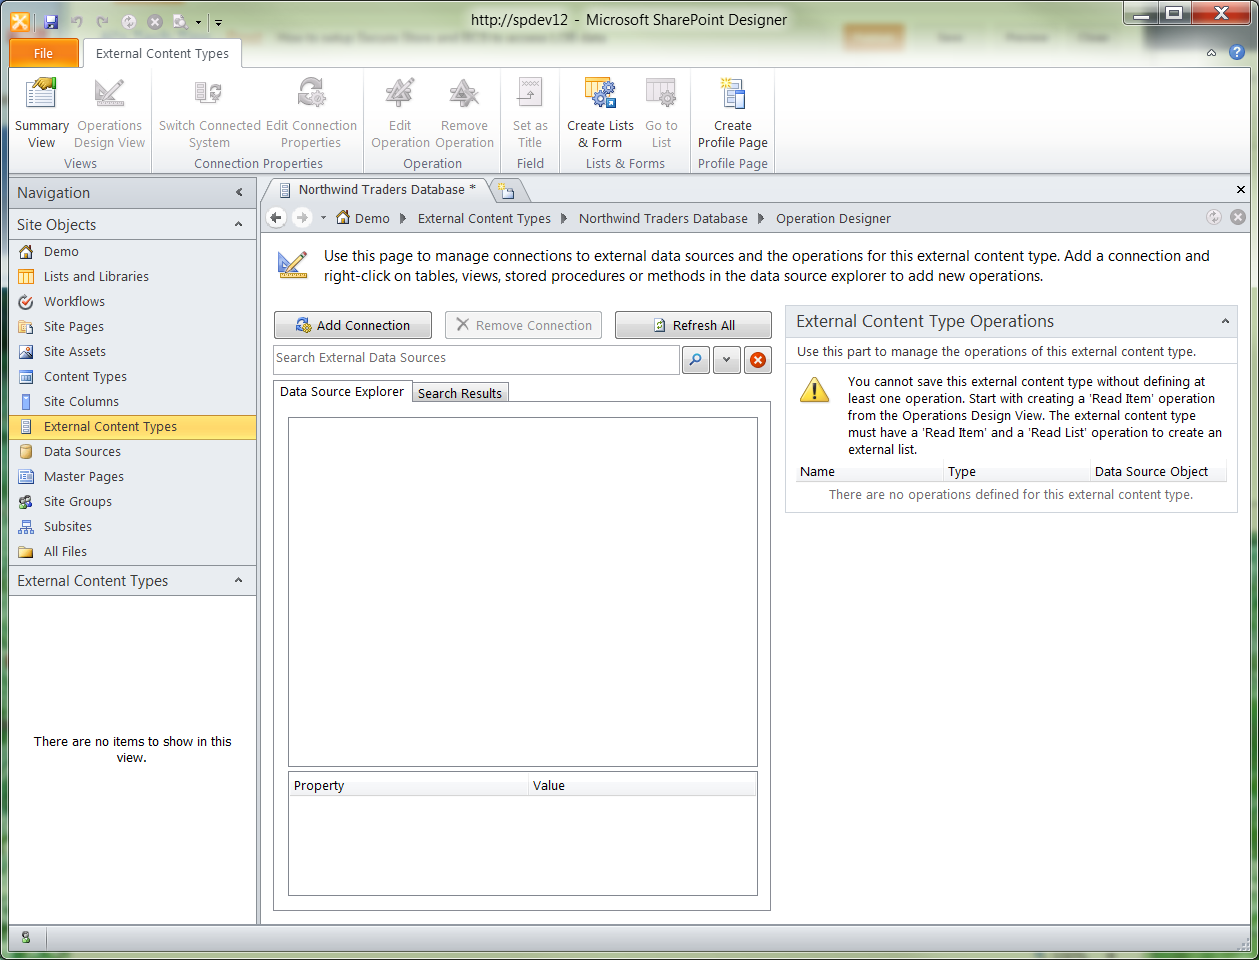Click search magnifier button

click(x=696, y=360)
